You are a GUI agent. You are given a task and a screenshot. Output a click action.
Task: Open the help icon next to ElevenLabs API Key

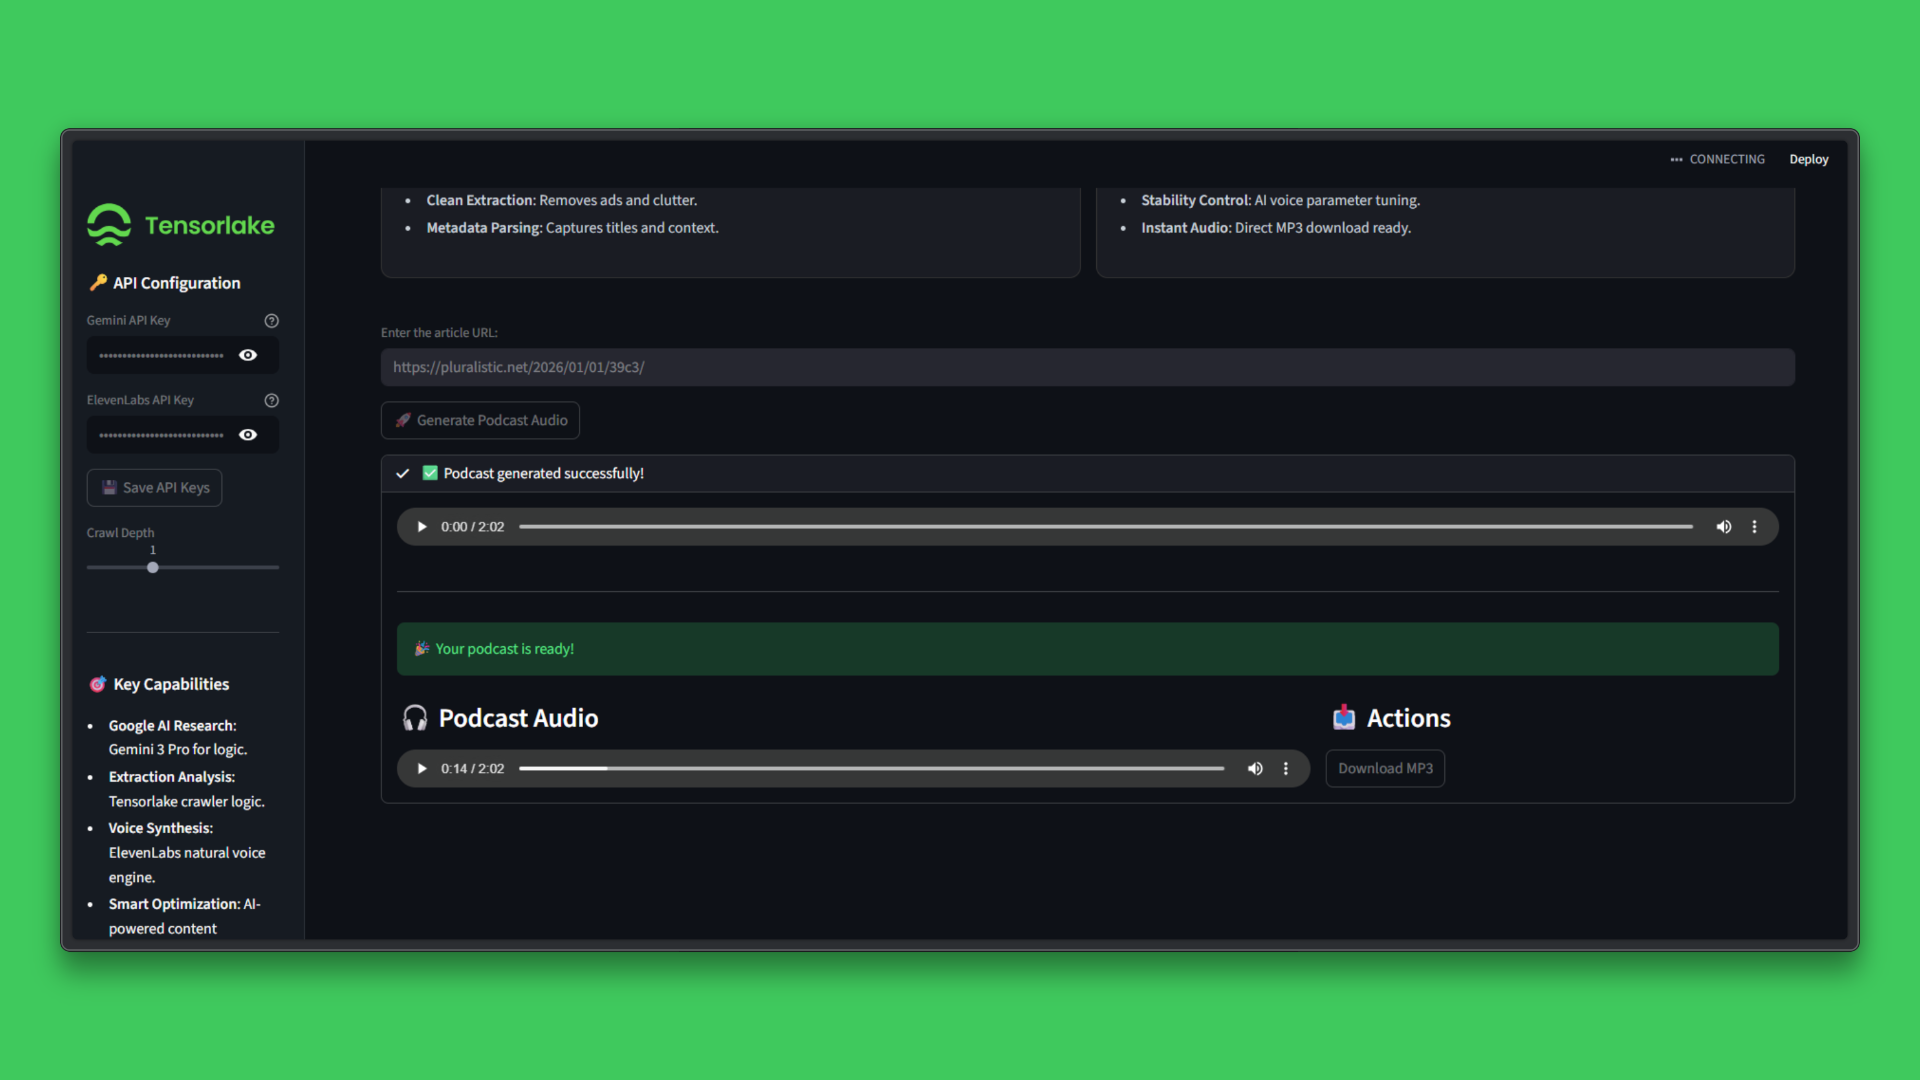(x=271, y=400)
